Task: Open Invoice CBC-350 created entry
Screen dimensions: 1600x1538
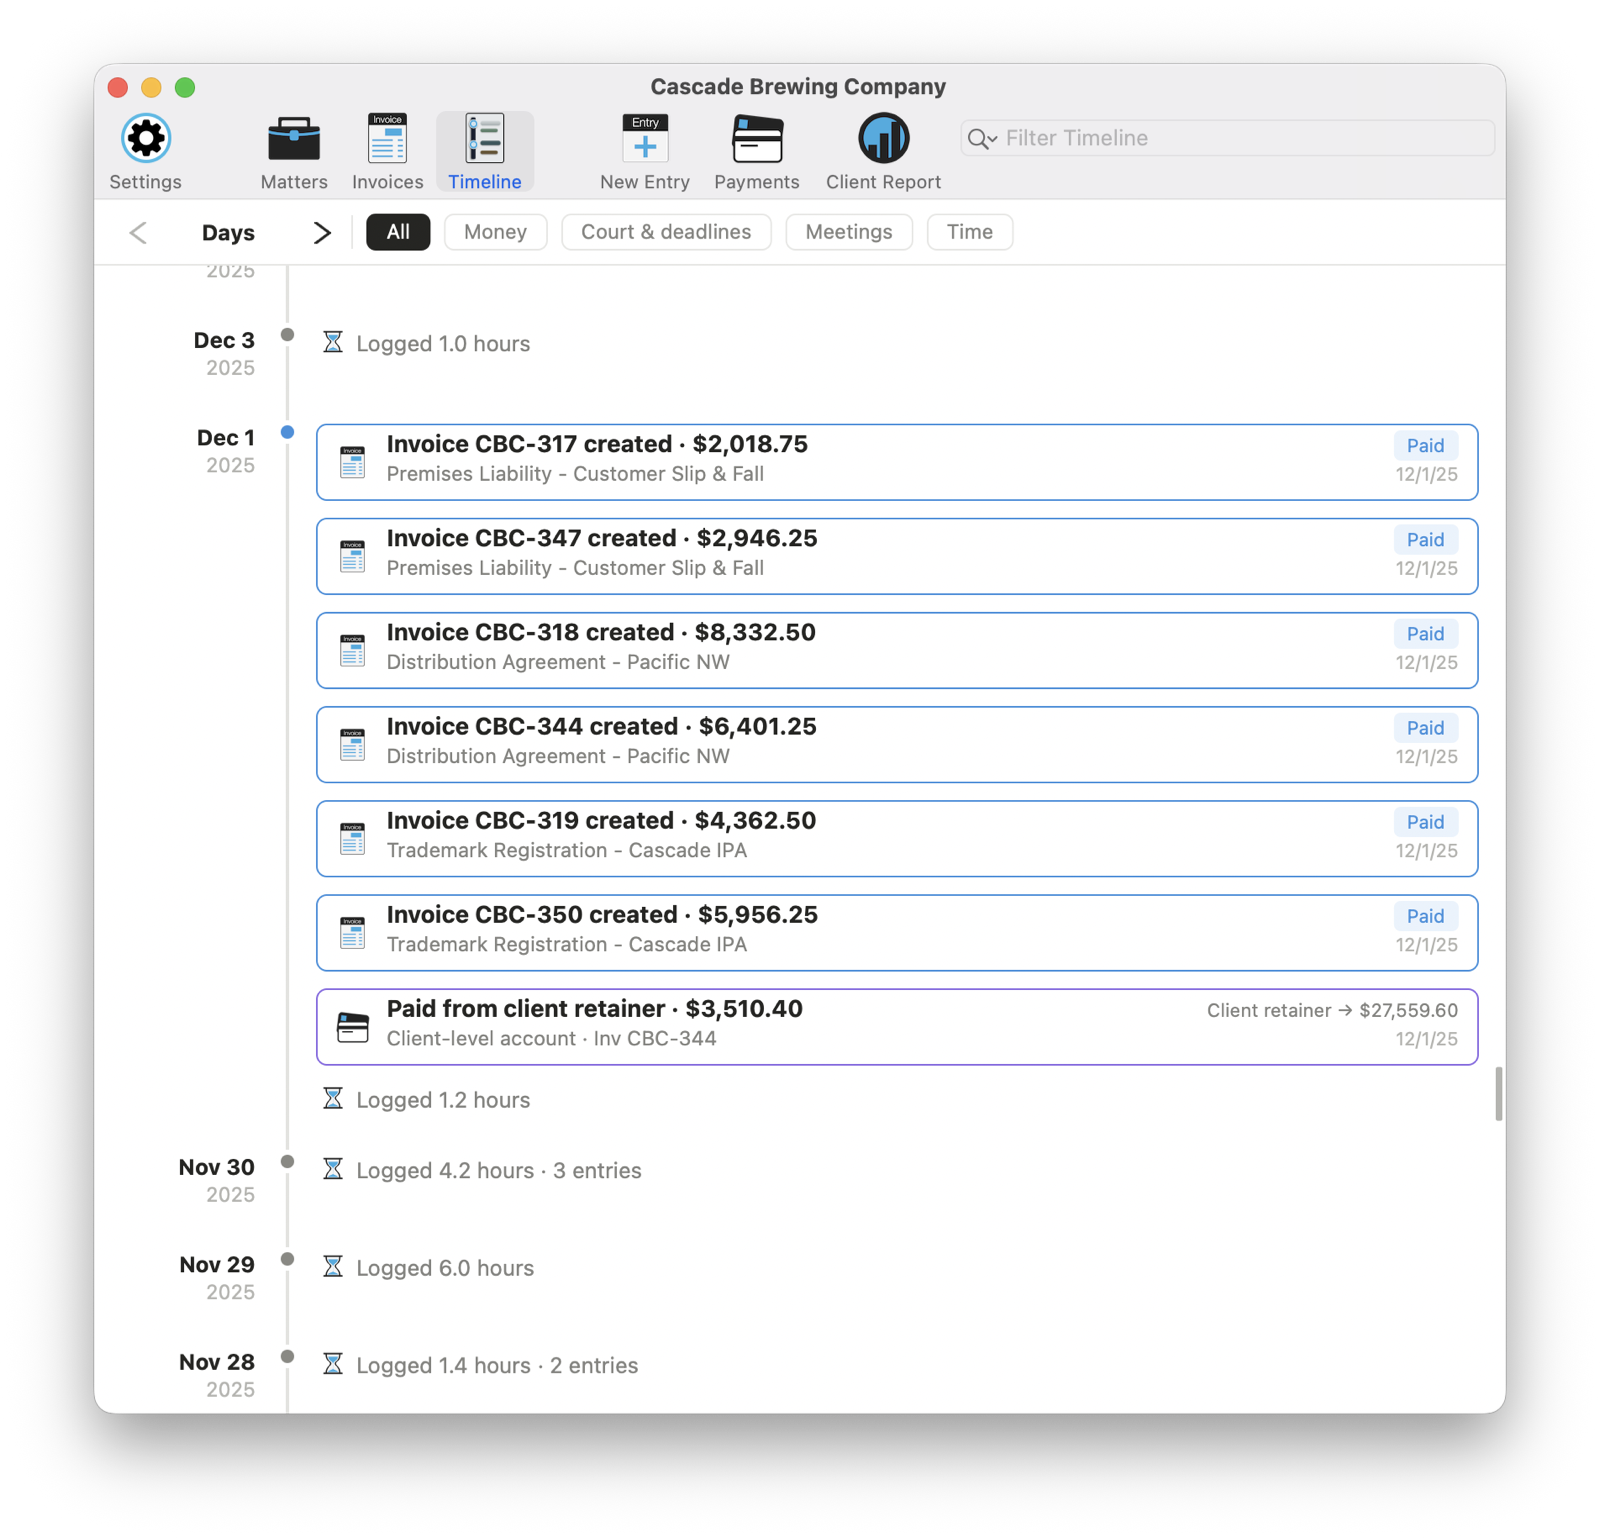Action: point(897,932)
